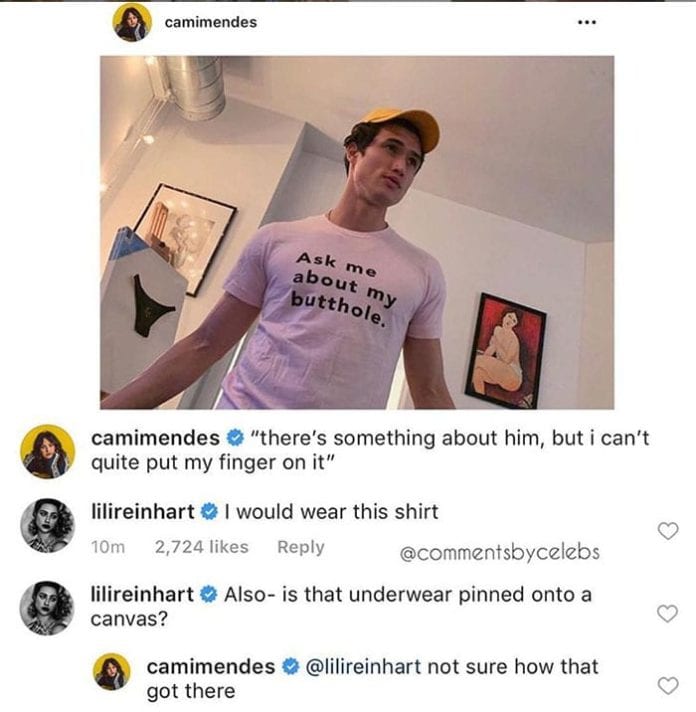
Task: Open the three-dot post options menu
Action: click(x=587, y=22)
